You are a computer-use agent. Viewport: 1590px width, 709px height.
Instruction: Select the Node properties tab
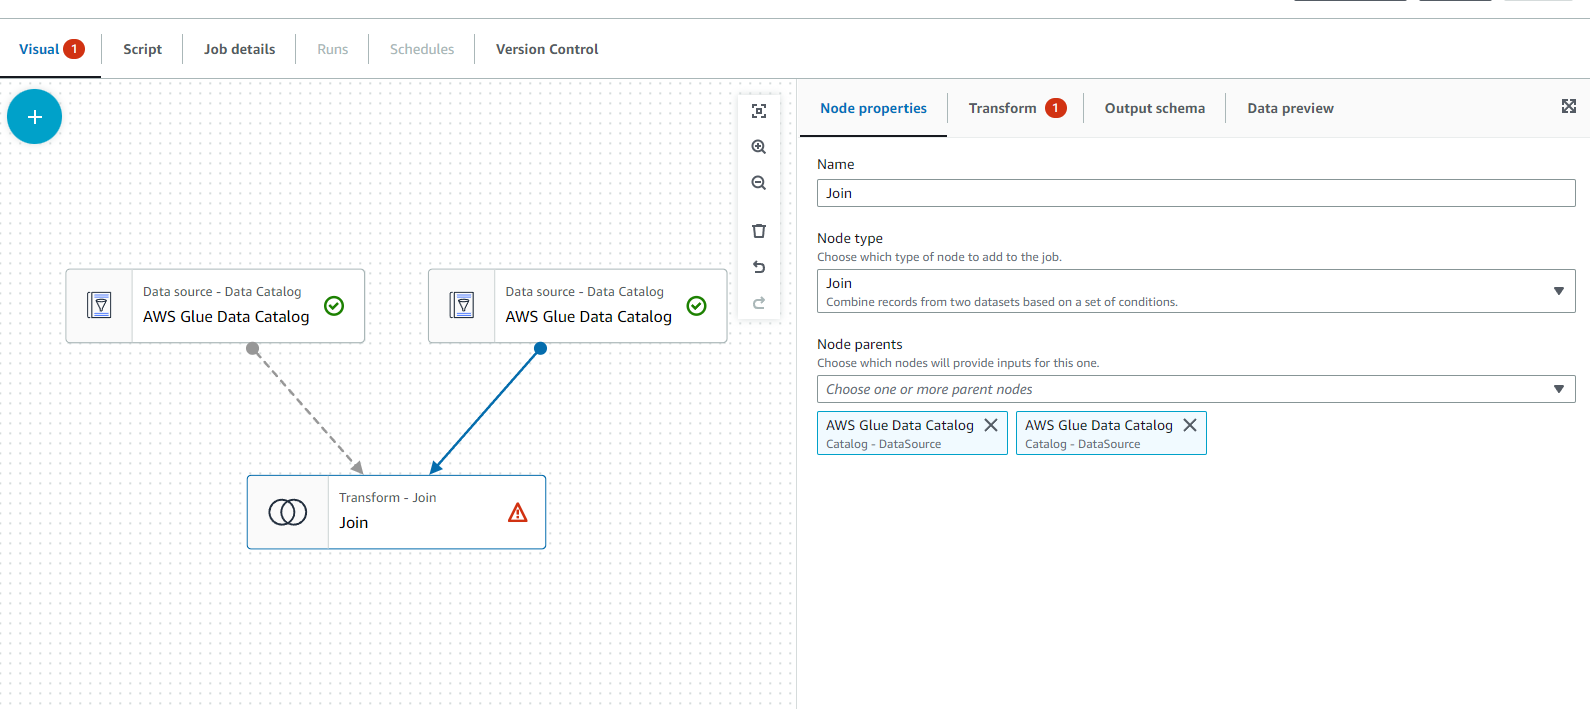coord(873,108)
